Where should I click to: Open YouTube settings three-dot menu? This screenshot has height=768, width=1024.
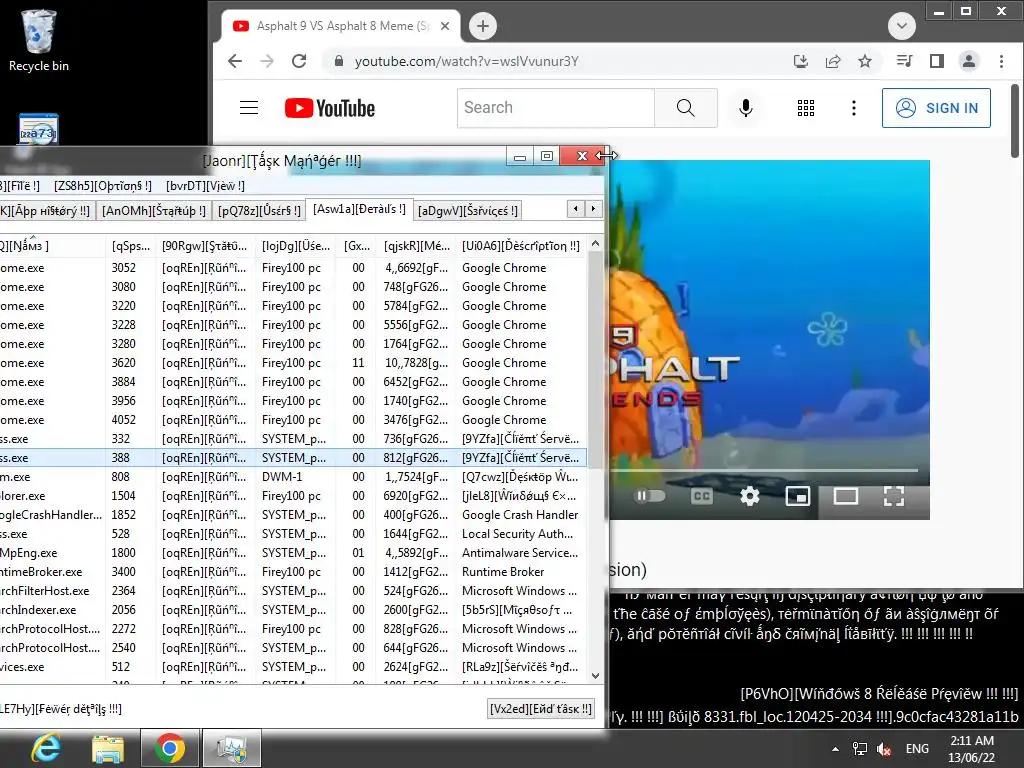point(854,108)
